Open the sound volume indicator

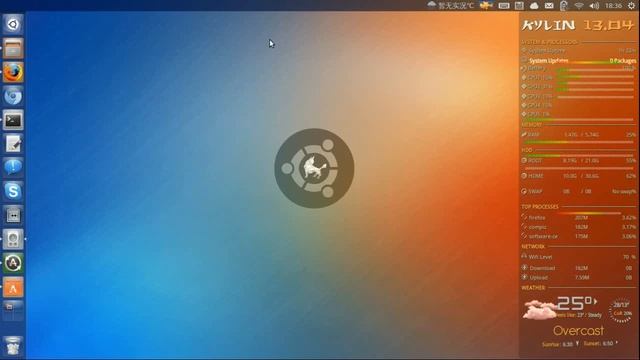click(x=594, y=6)
